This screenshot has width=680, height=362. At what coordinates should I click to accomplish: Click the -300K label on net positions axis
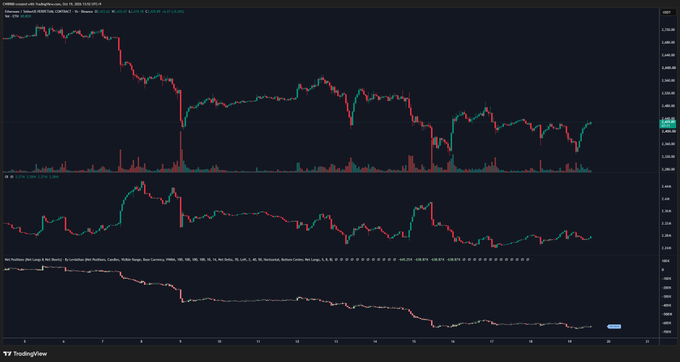(x=667, y=297)
